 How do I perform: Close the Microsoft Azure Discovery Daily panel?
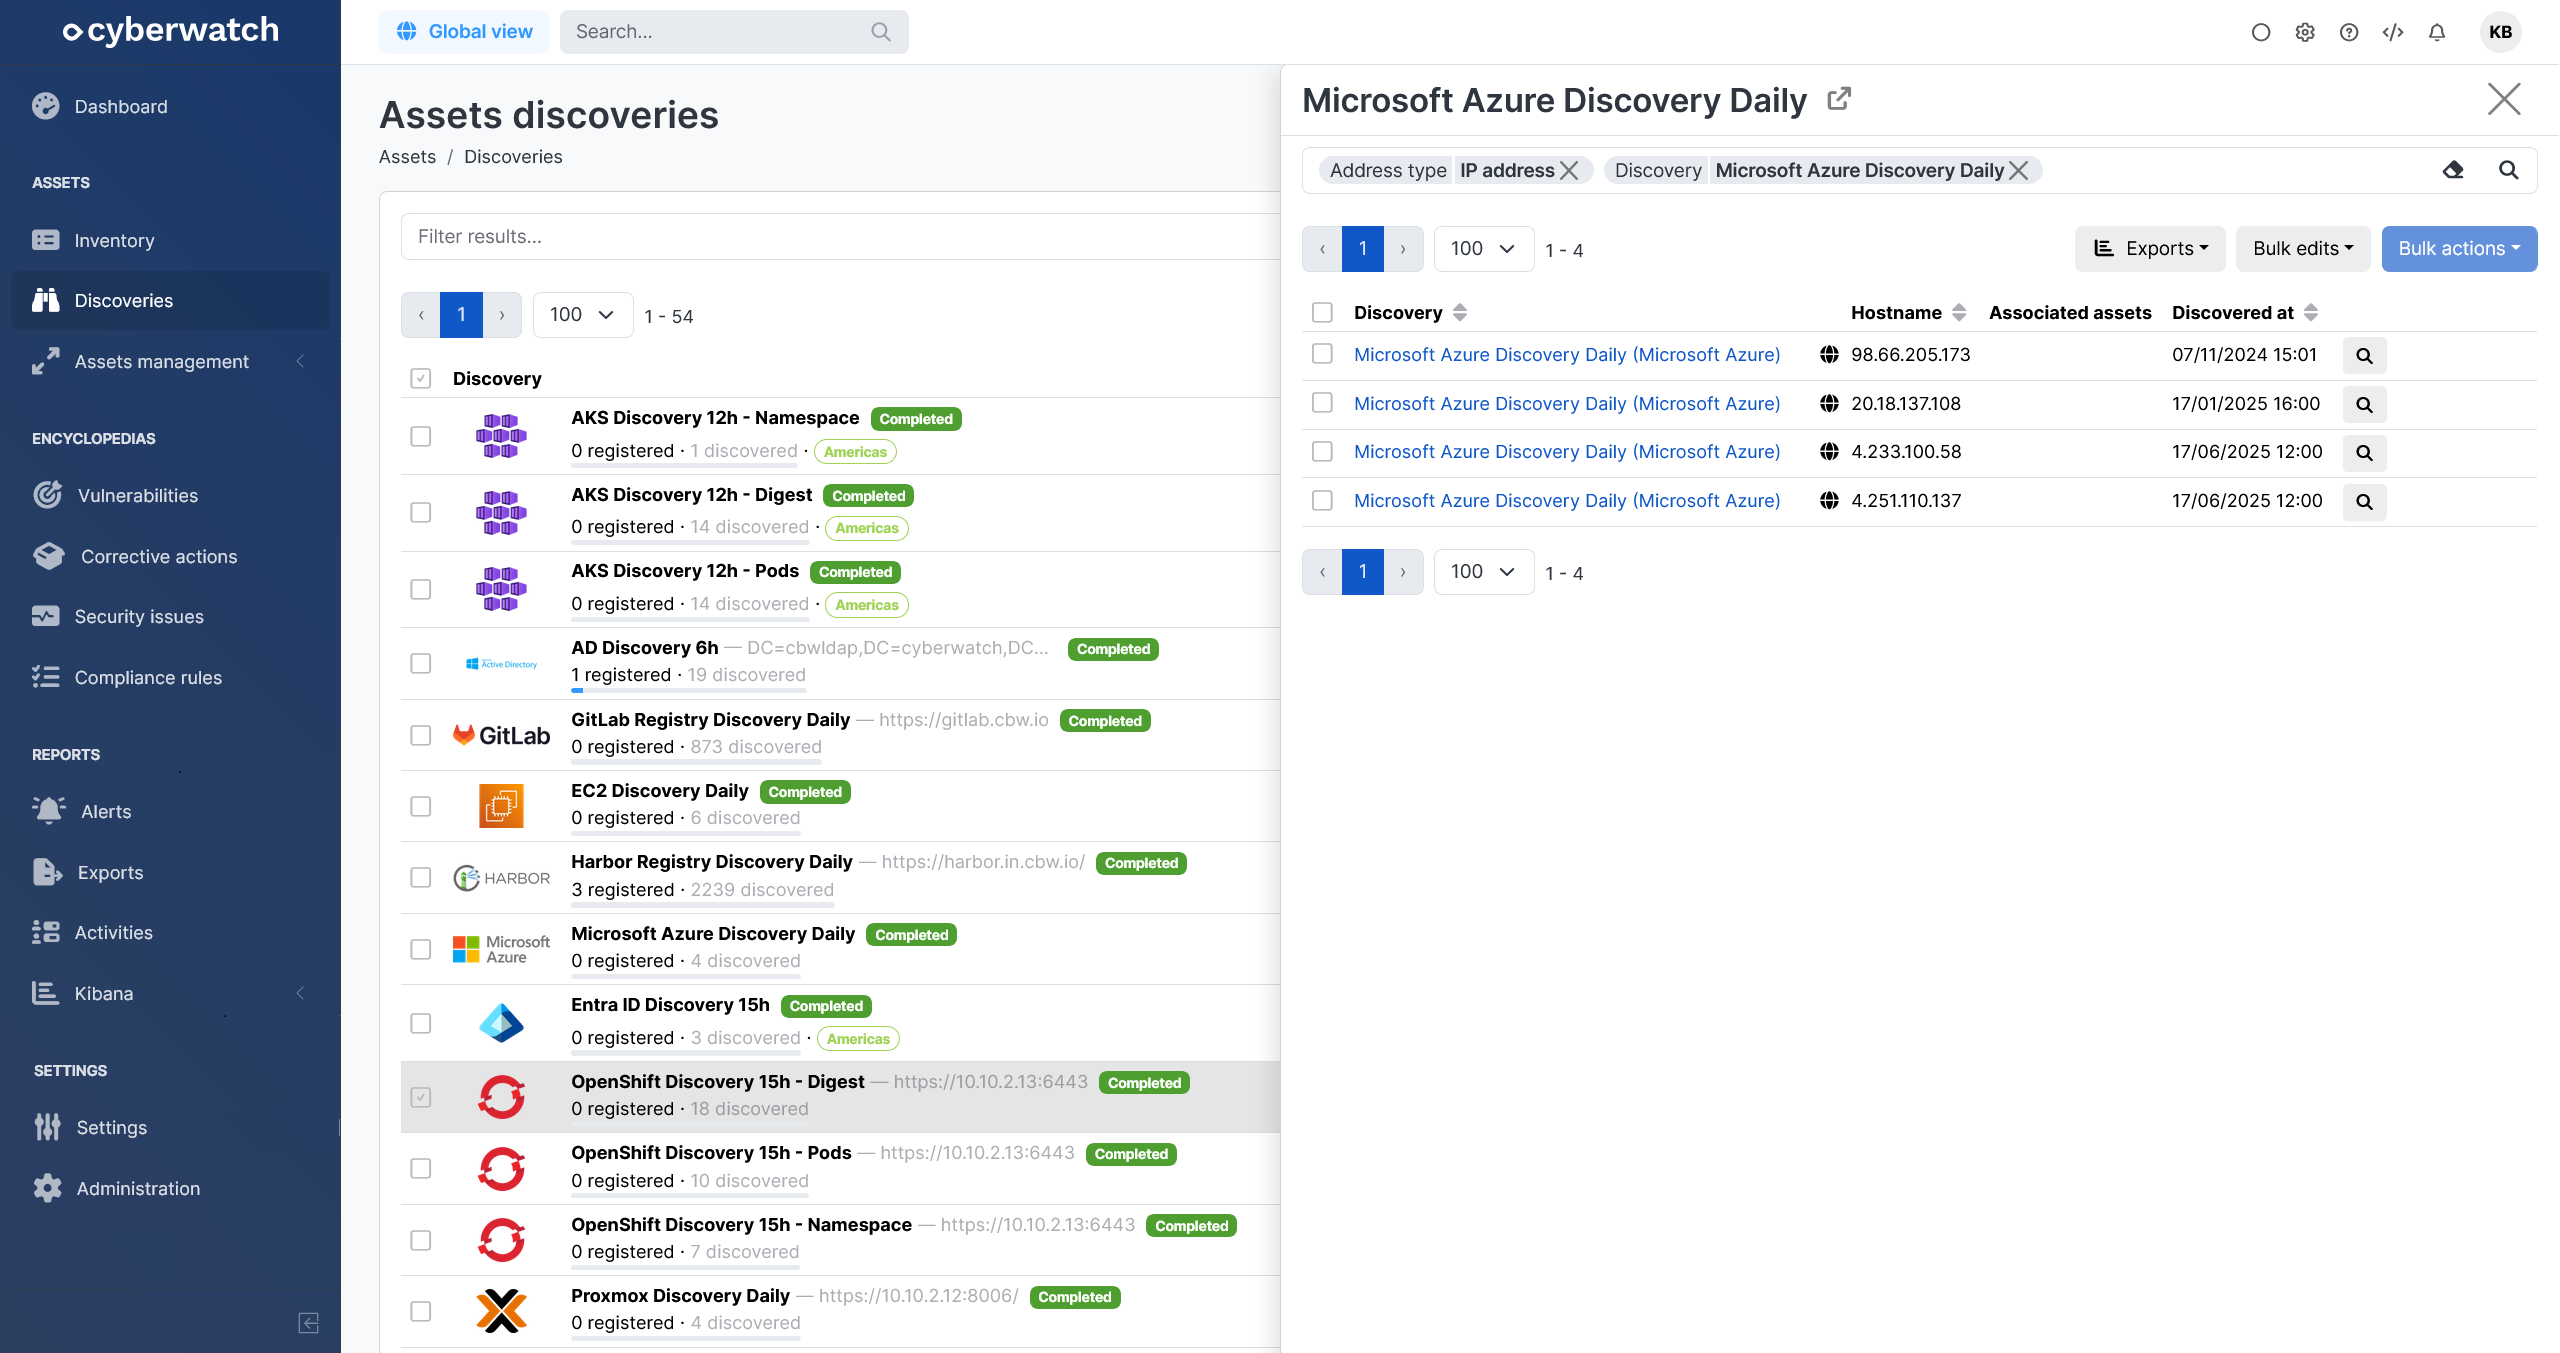point(2504,99)
